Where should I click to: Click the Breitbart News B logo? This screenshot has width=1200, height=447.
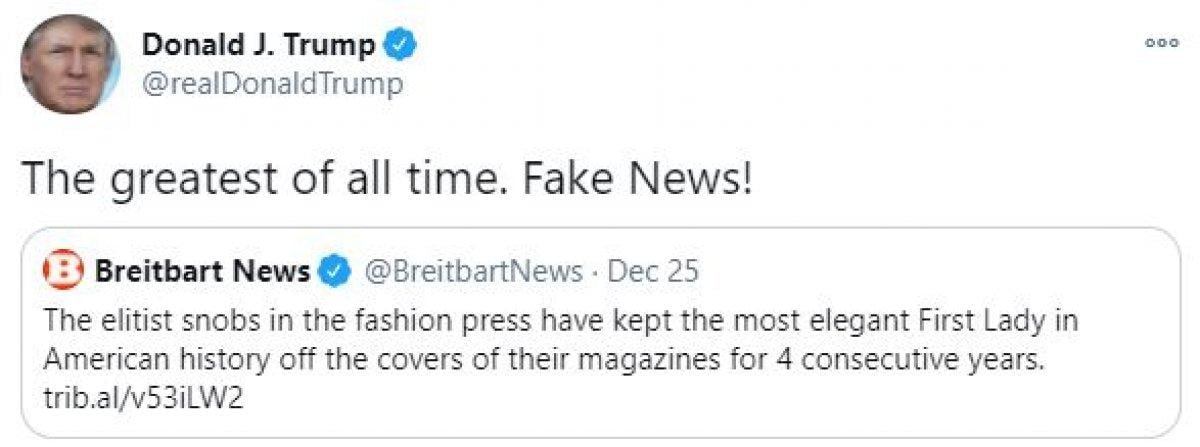click(66, 270)
